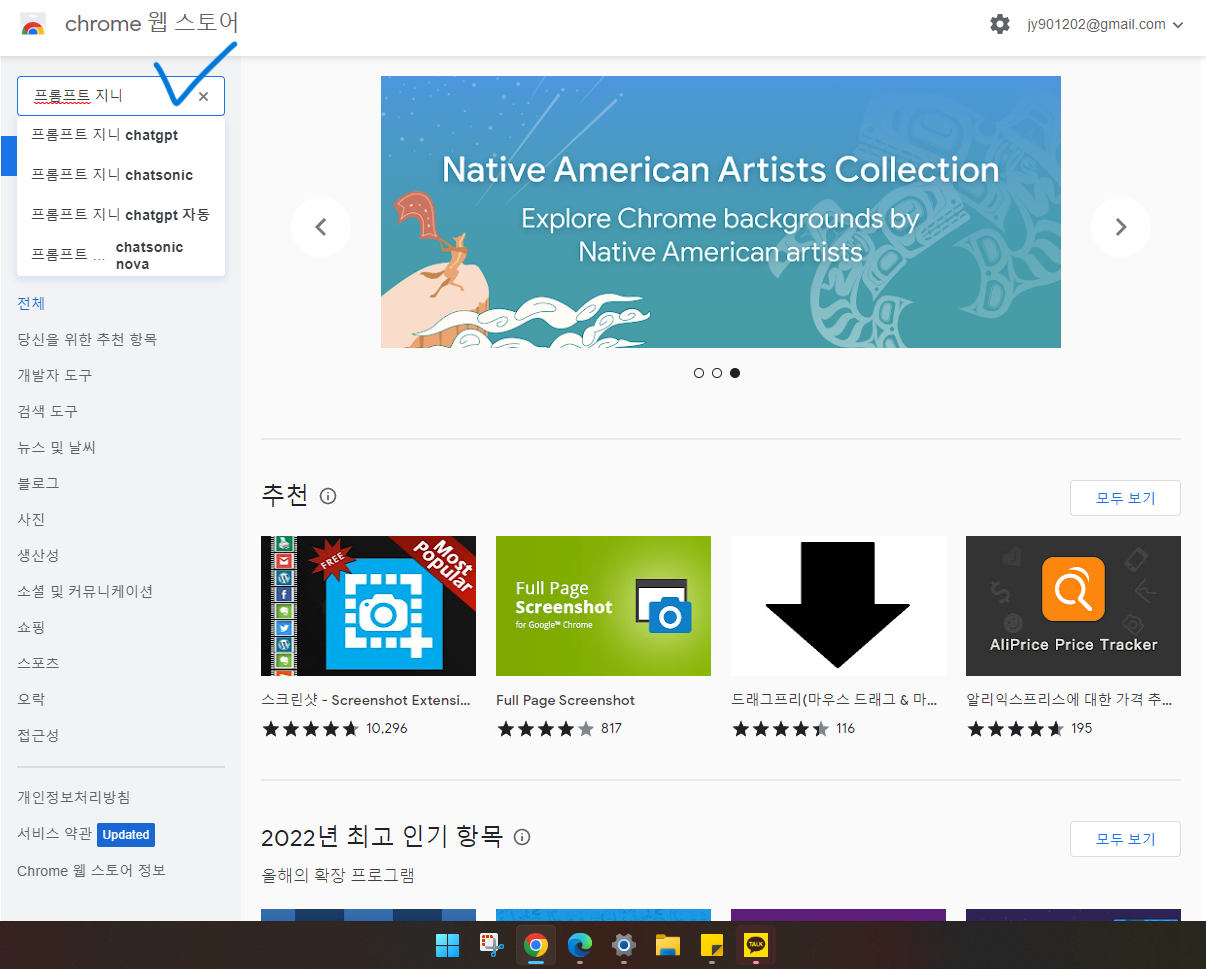
Task: Click the 스크린샷 - Screenshot Extensi... title
Action: click(365, 700)
